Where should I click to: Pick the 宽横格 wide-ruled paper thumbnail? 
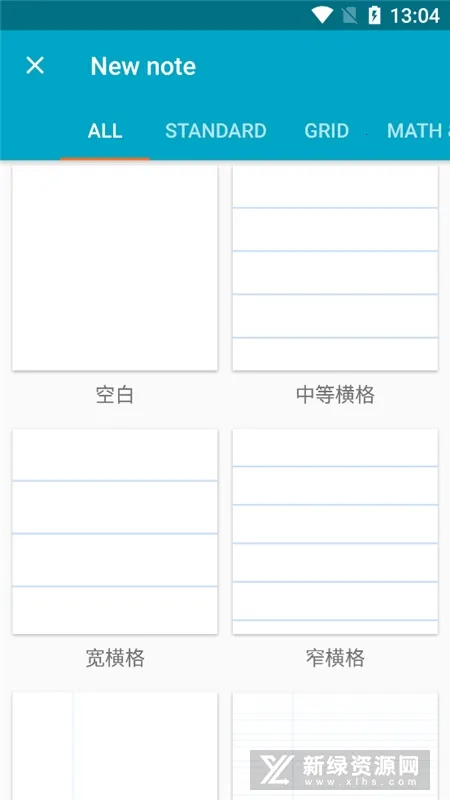click(115, 532)
